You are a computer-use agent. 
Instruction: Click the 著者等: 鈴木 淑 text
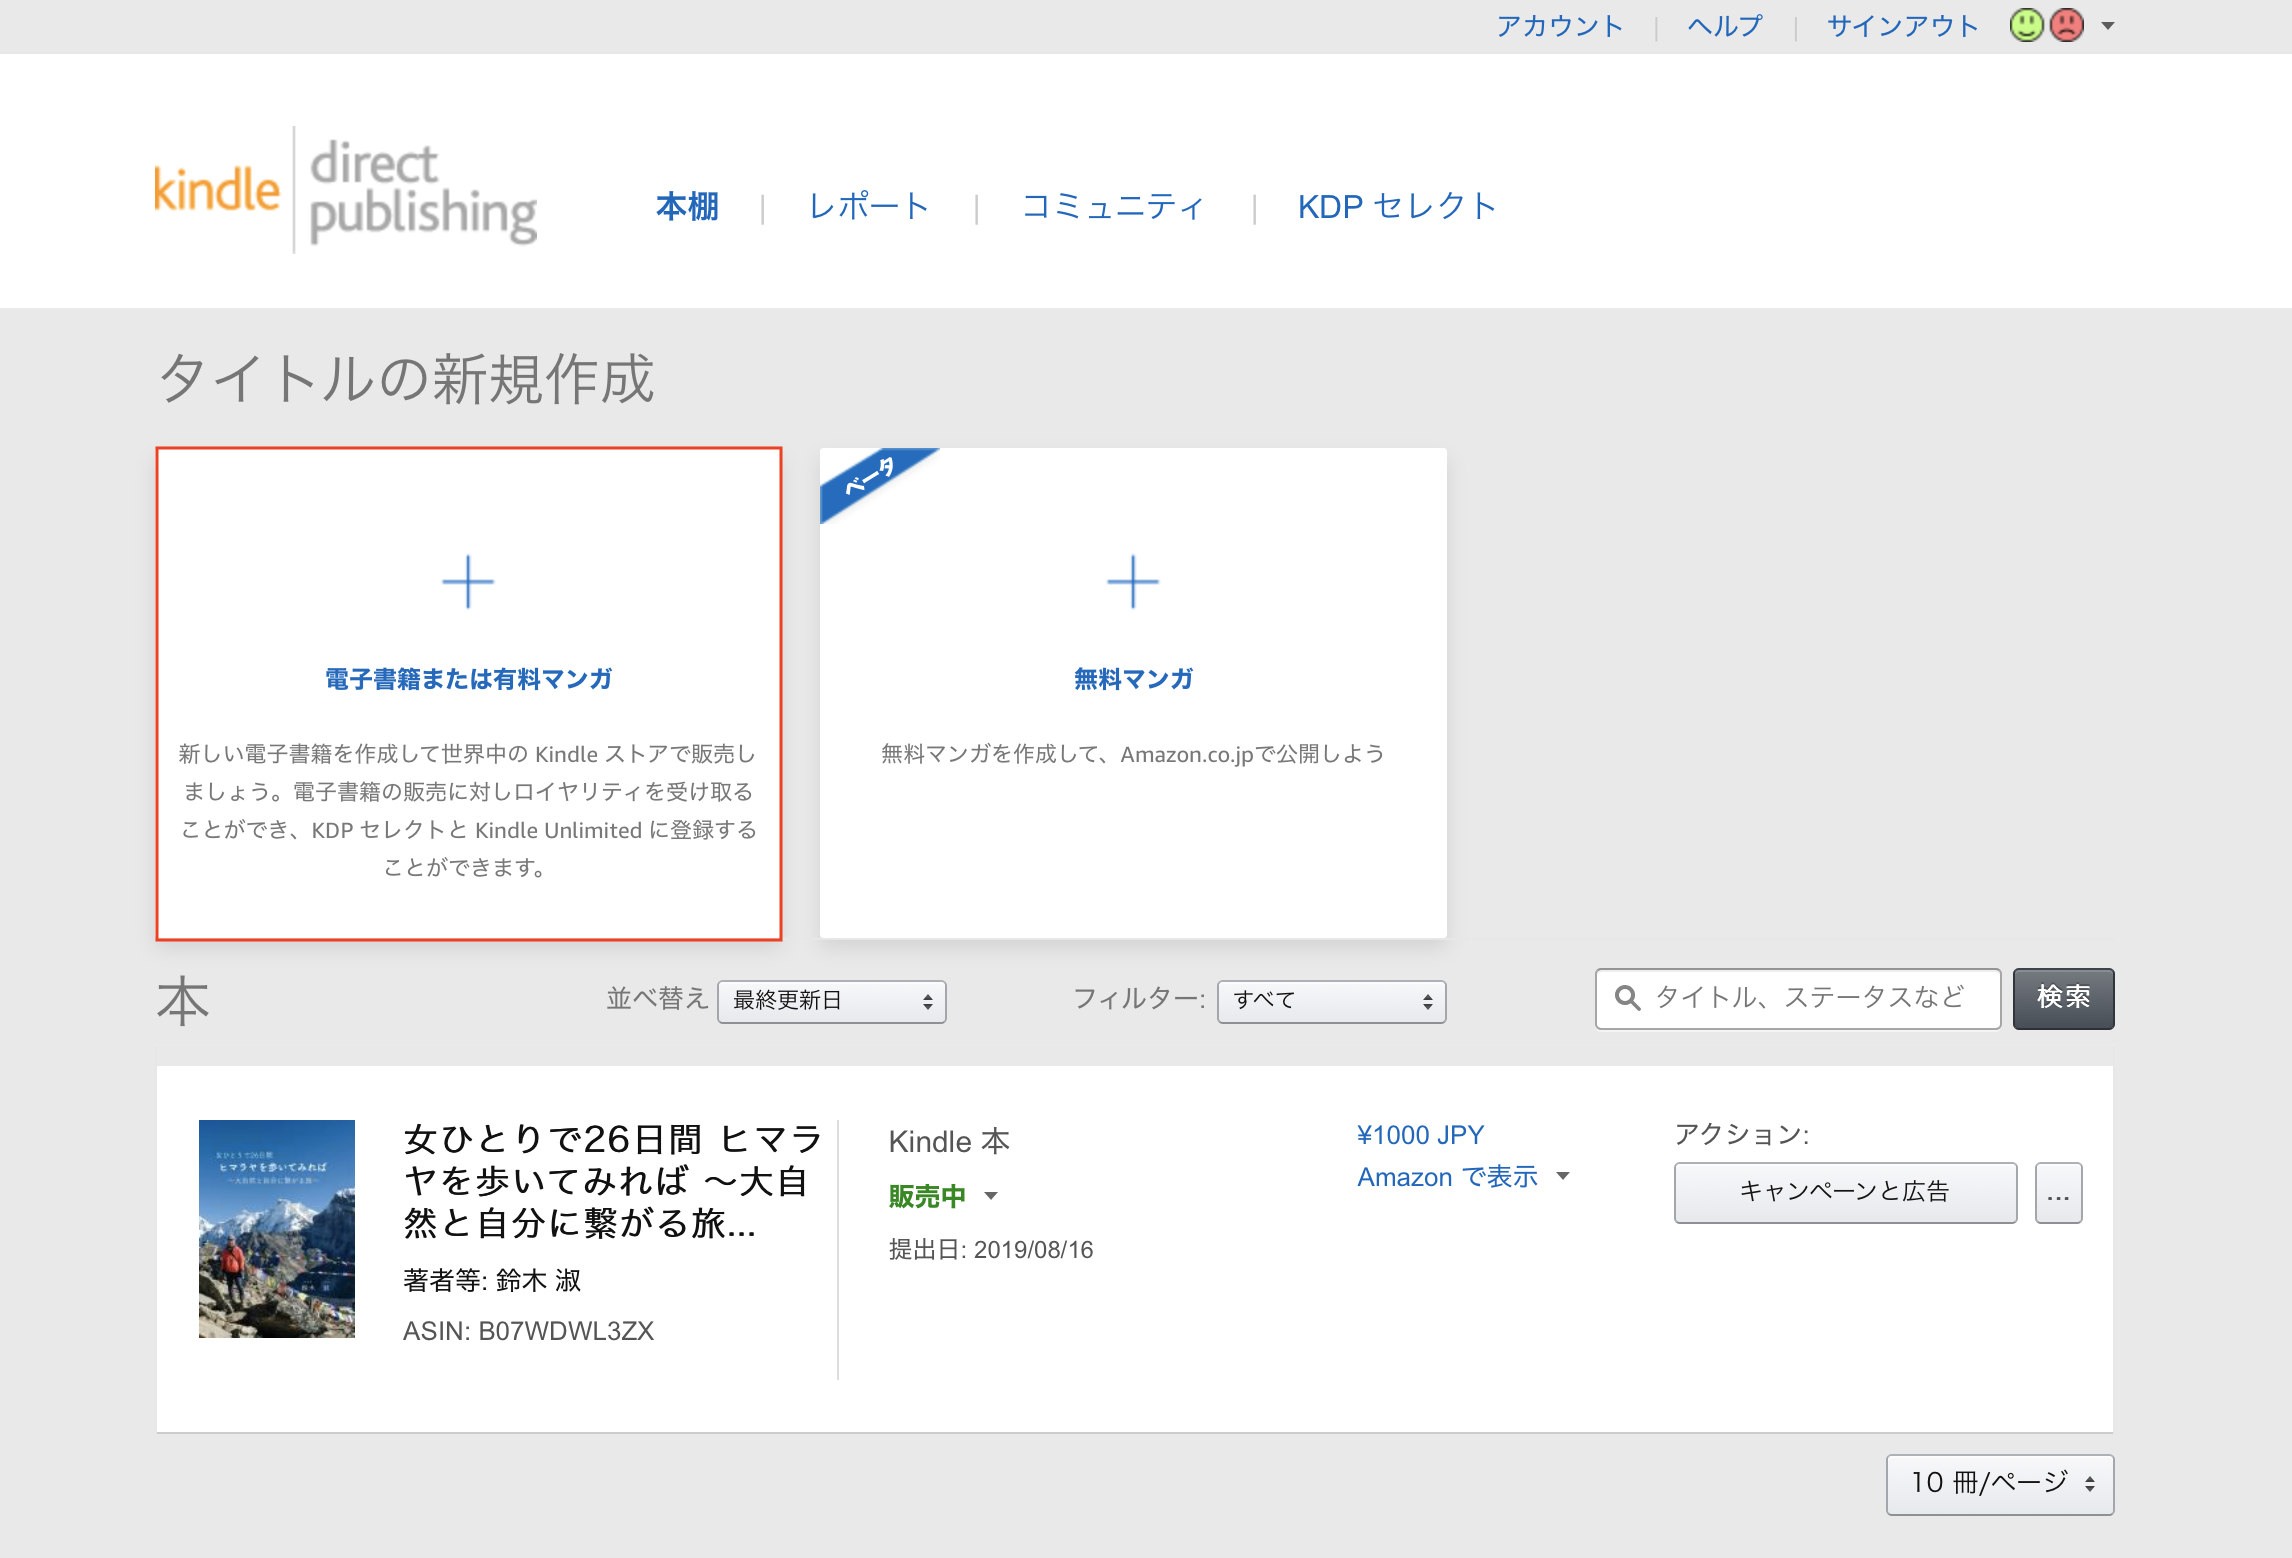(x=492, y=1280)
